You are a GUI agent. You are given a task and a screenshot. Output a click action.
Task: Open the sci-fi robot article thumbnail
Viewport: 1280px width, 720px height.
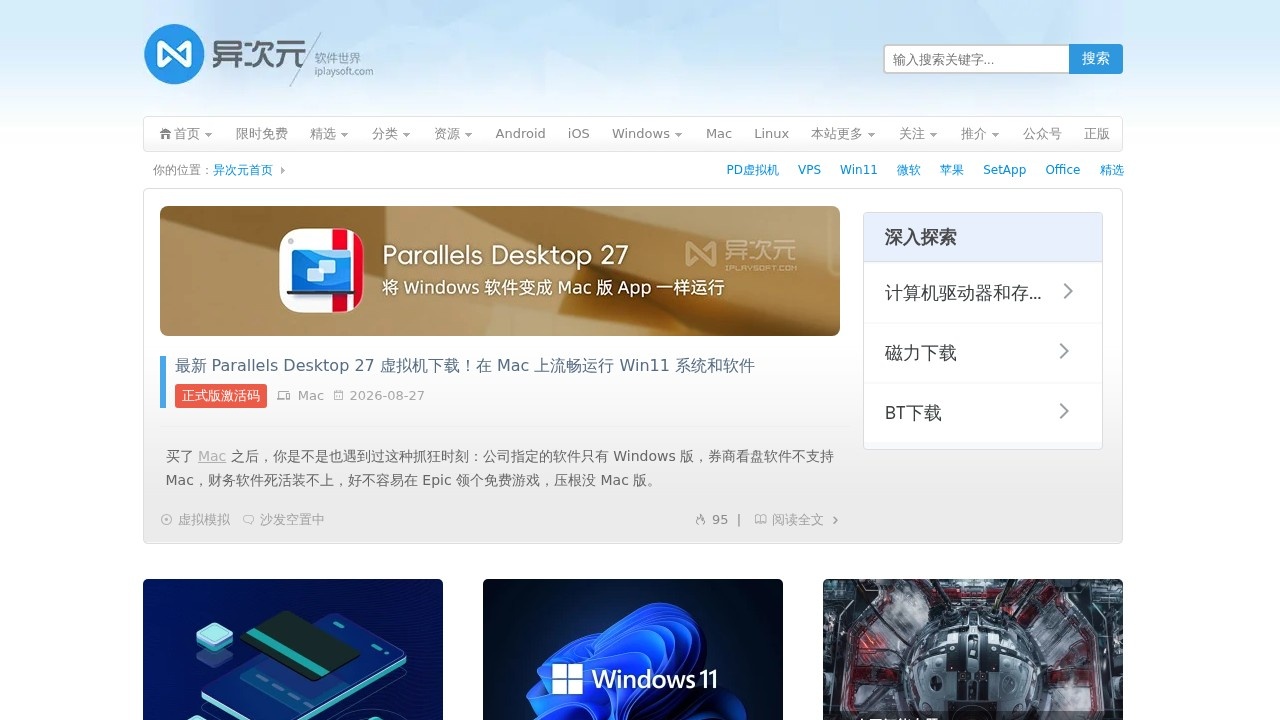[973, 650]
